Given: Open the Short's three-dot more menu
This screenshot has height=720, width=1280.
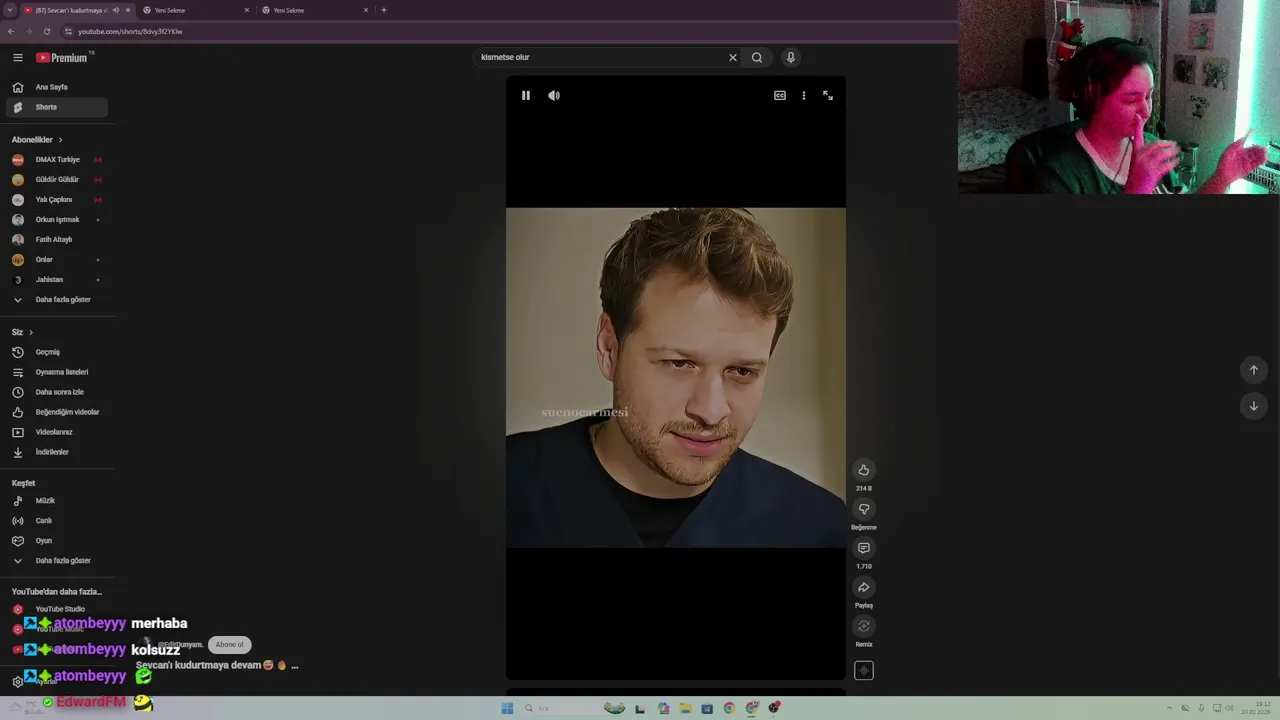Looking at the screenshot, I should click(804, 96).
